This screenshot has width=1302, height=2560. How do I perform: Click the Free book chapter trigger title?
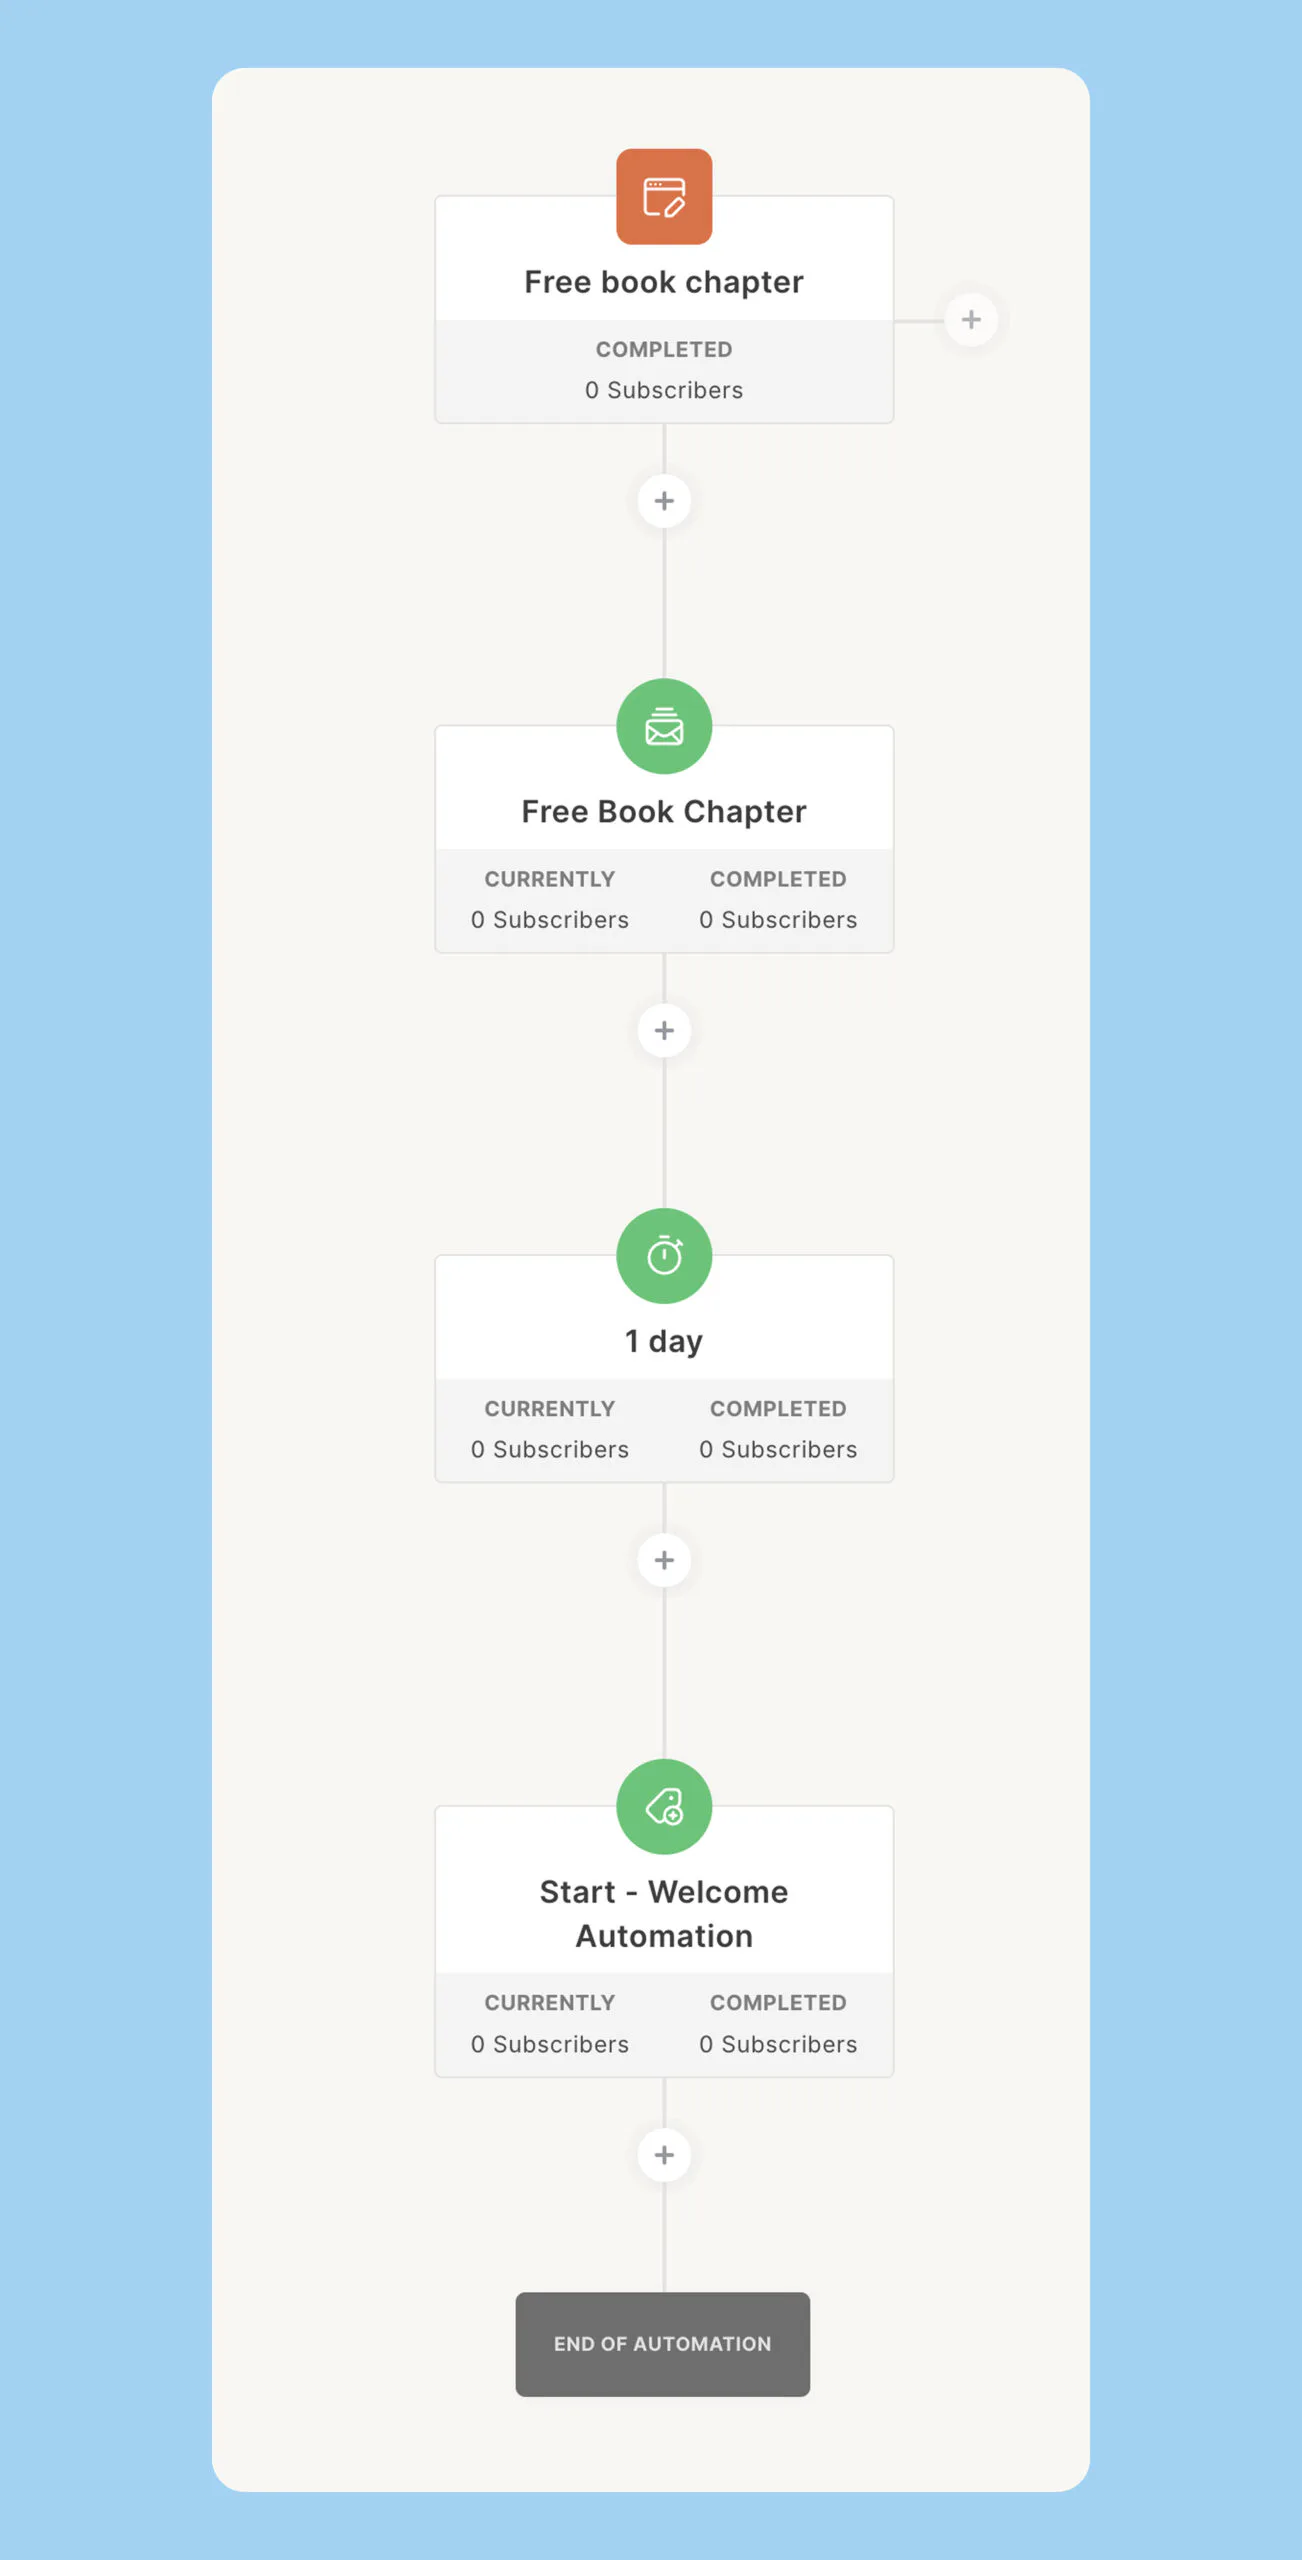coord(664,281)
